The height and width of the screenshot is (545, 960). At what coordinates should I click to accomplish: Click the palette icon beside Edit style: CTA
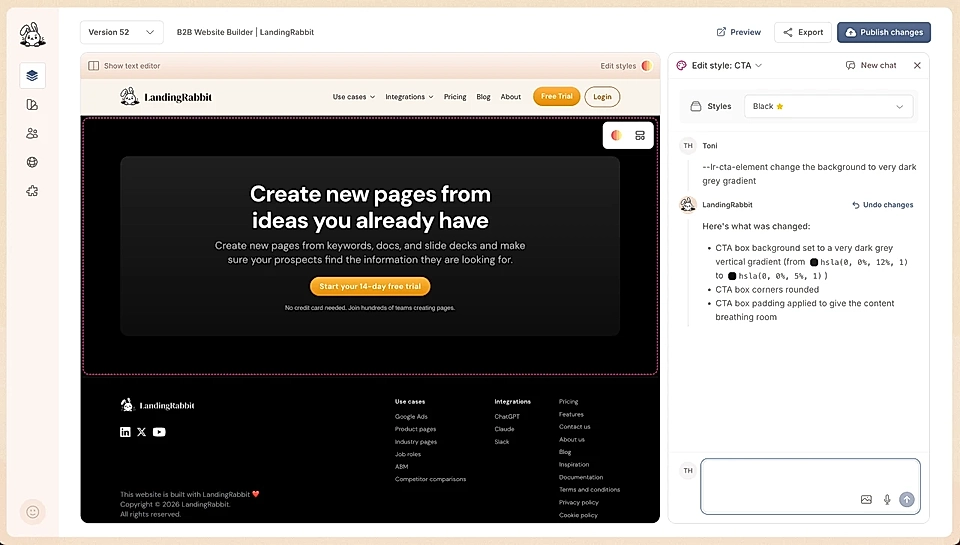pyautogui.click(x=681, y=66)
